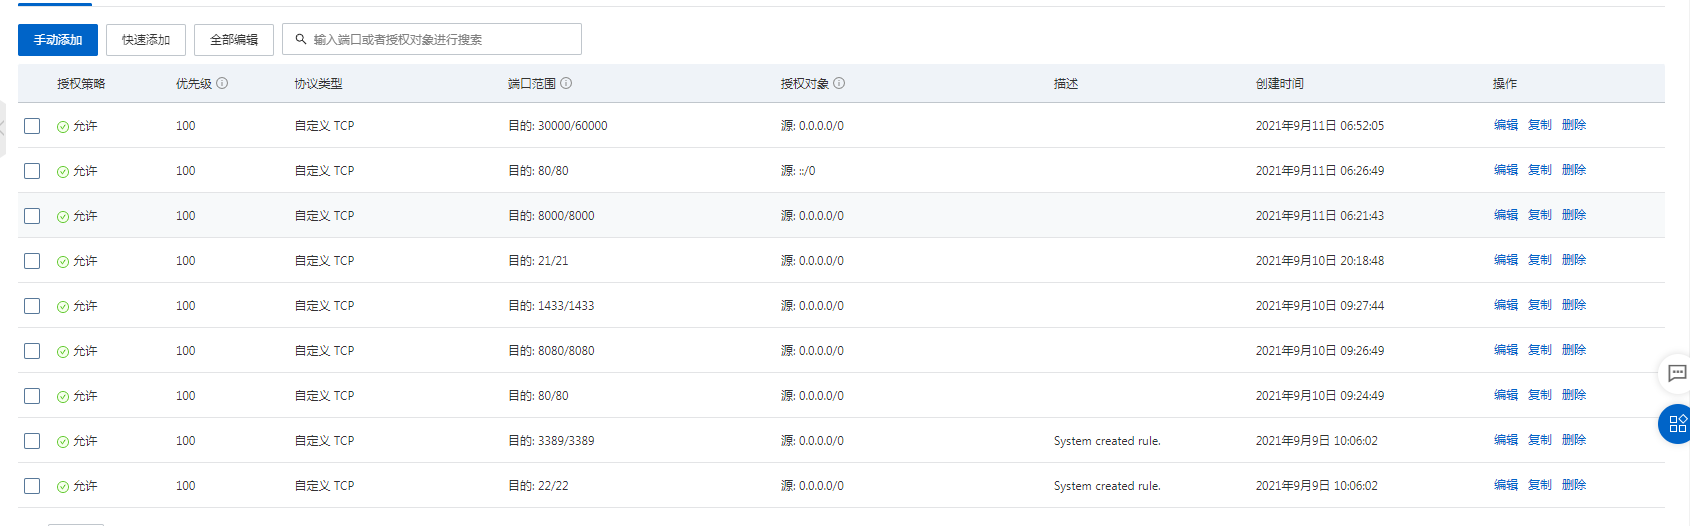Click the 手动添加 button

58,40
